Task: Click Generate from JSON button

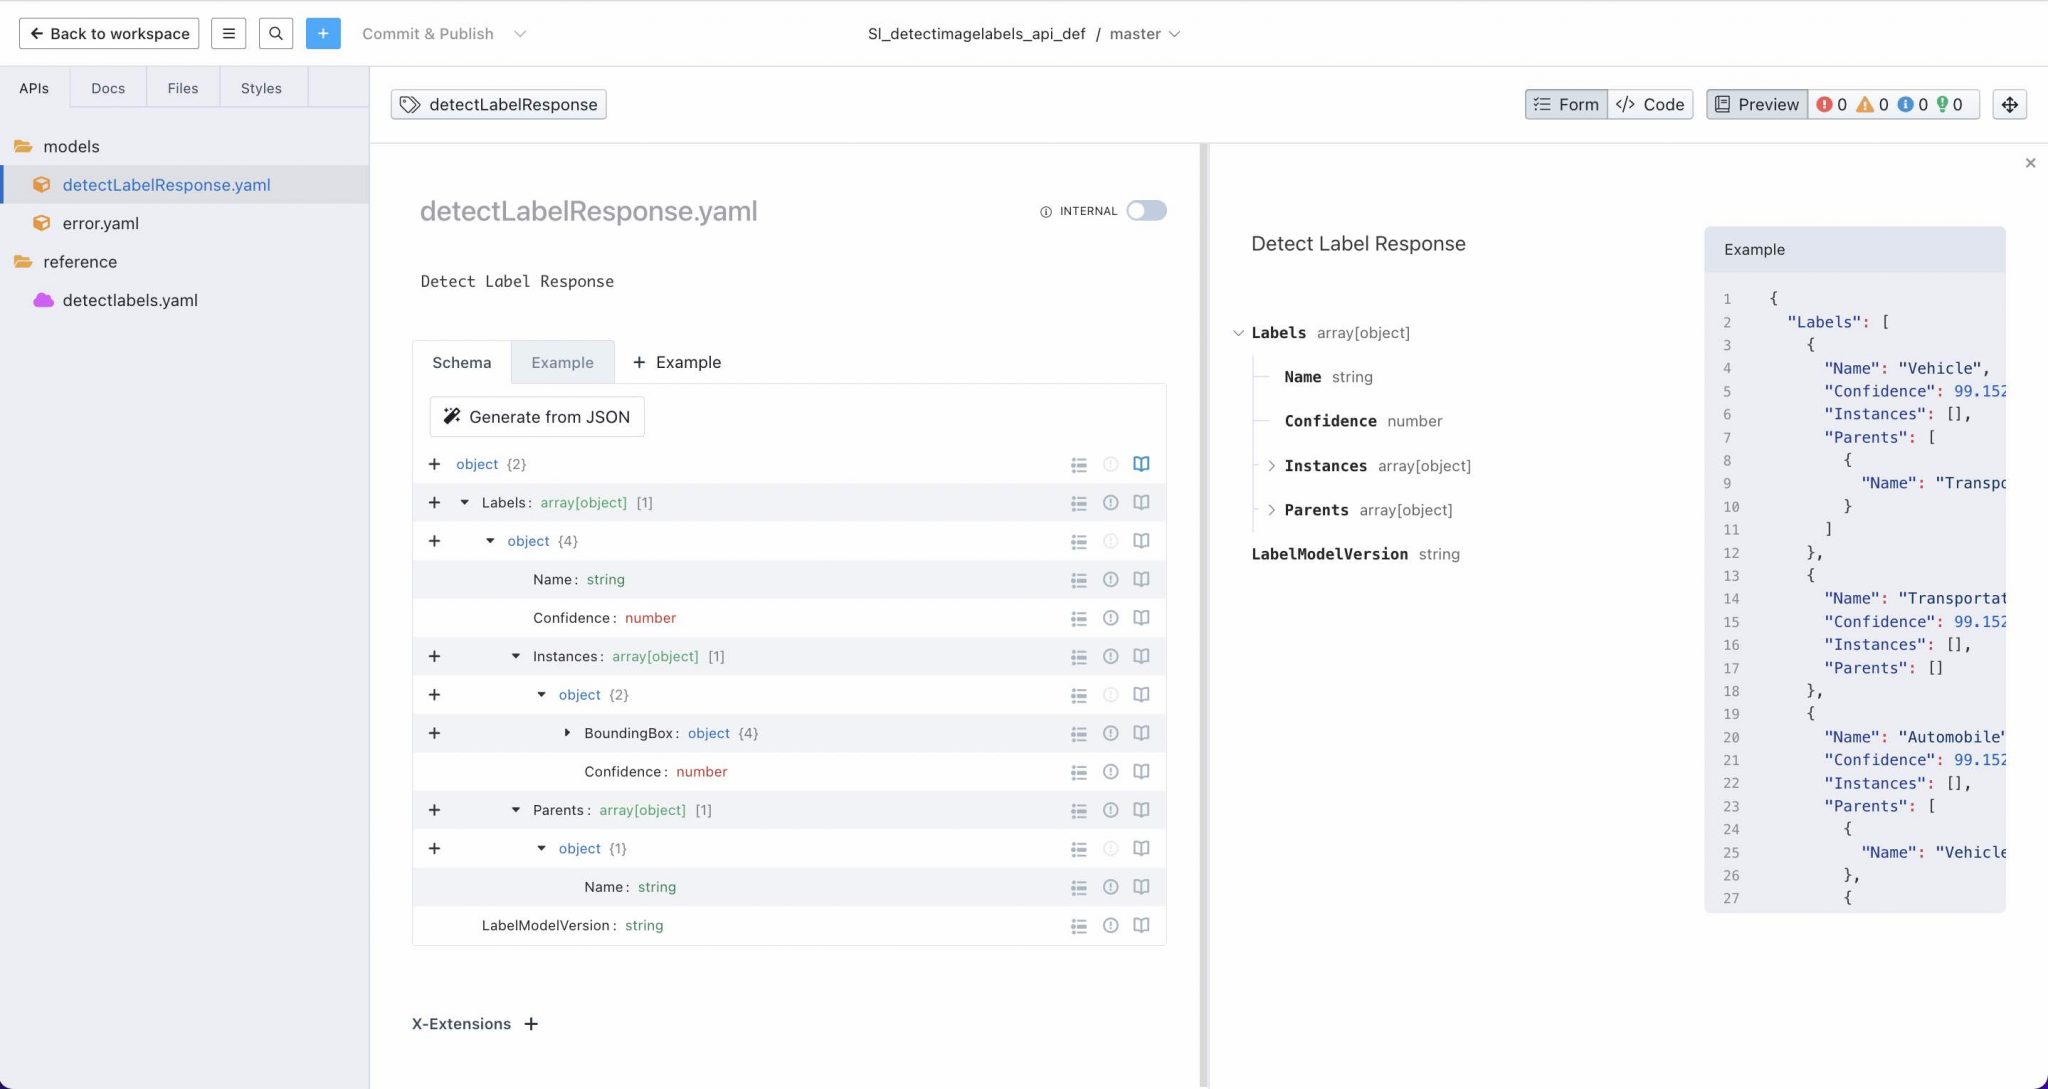Action: coord(537,417)
